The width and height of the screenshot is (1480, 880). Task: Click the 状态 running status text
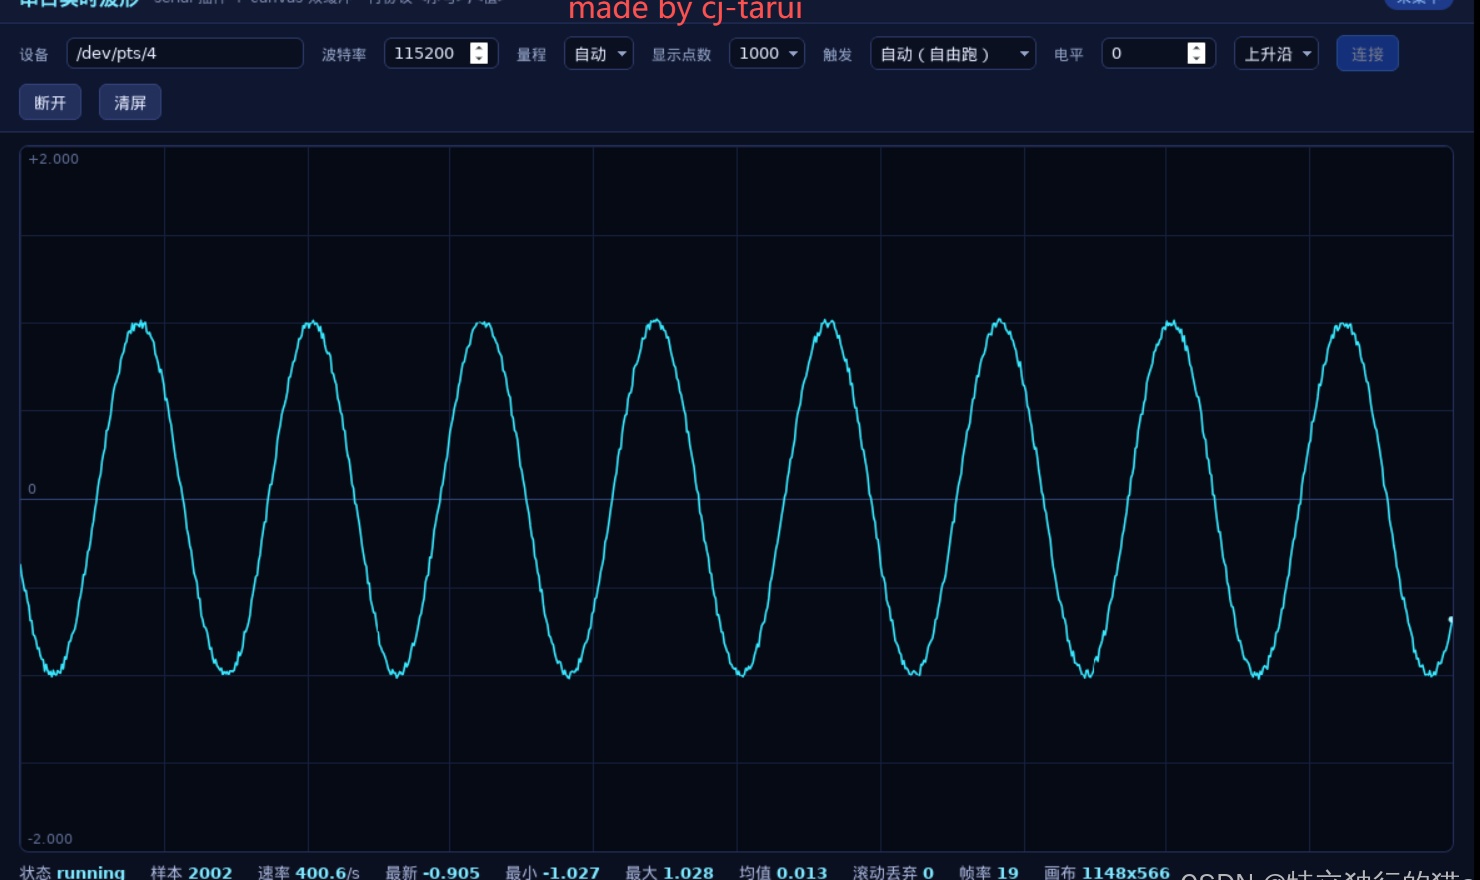click(73, 872)
